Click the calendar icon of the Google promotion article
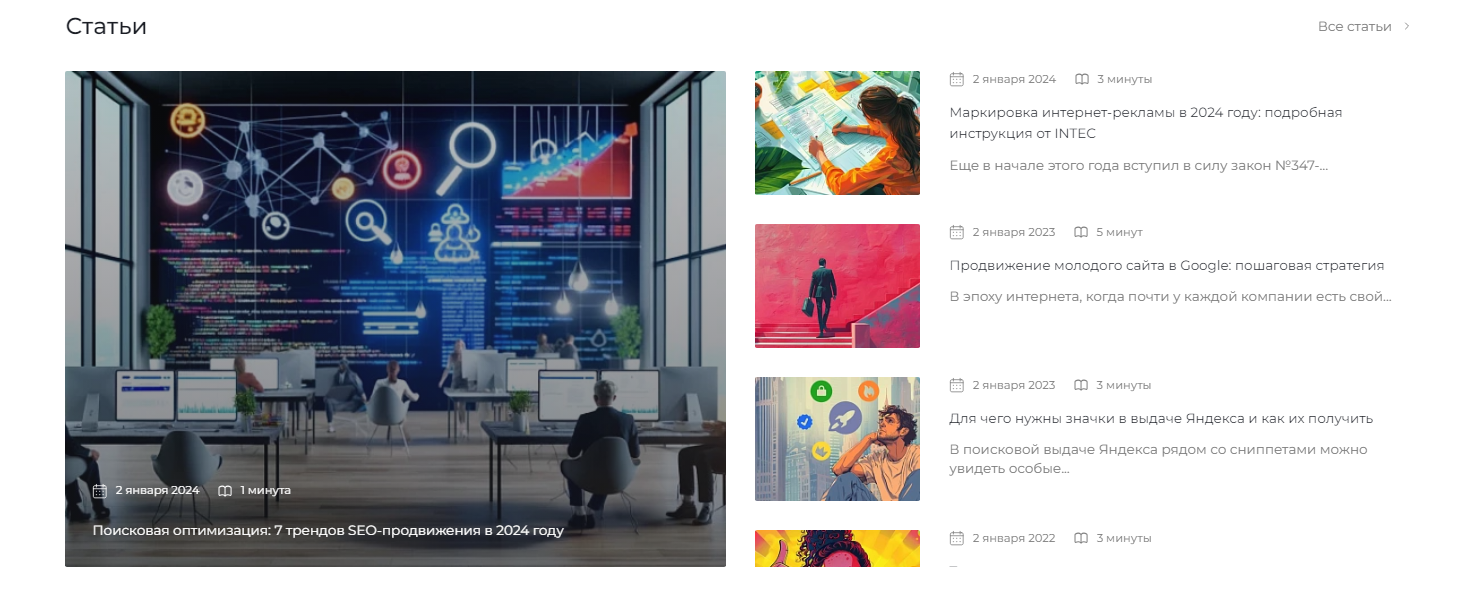This screenshot has height=590, width=1480. coord(956,232)
